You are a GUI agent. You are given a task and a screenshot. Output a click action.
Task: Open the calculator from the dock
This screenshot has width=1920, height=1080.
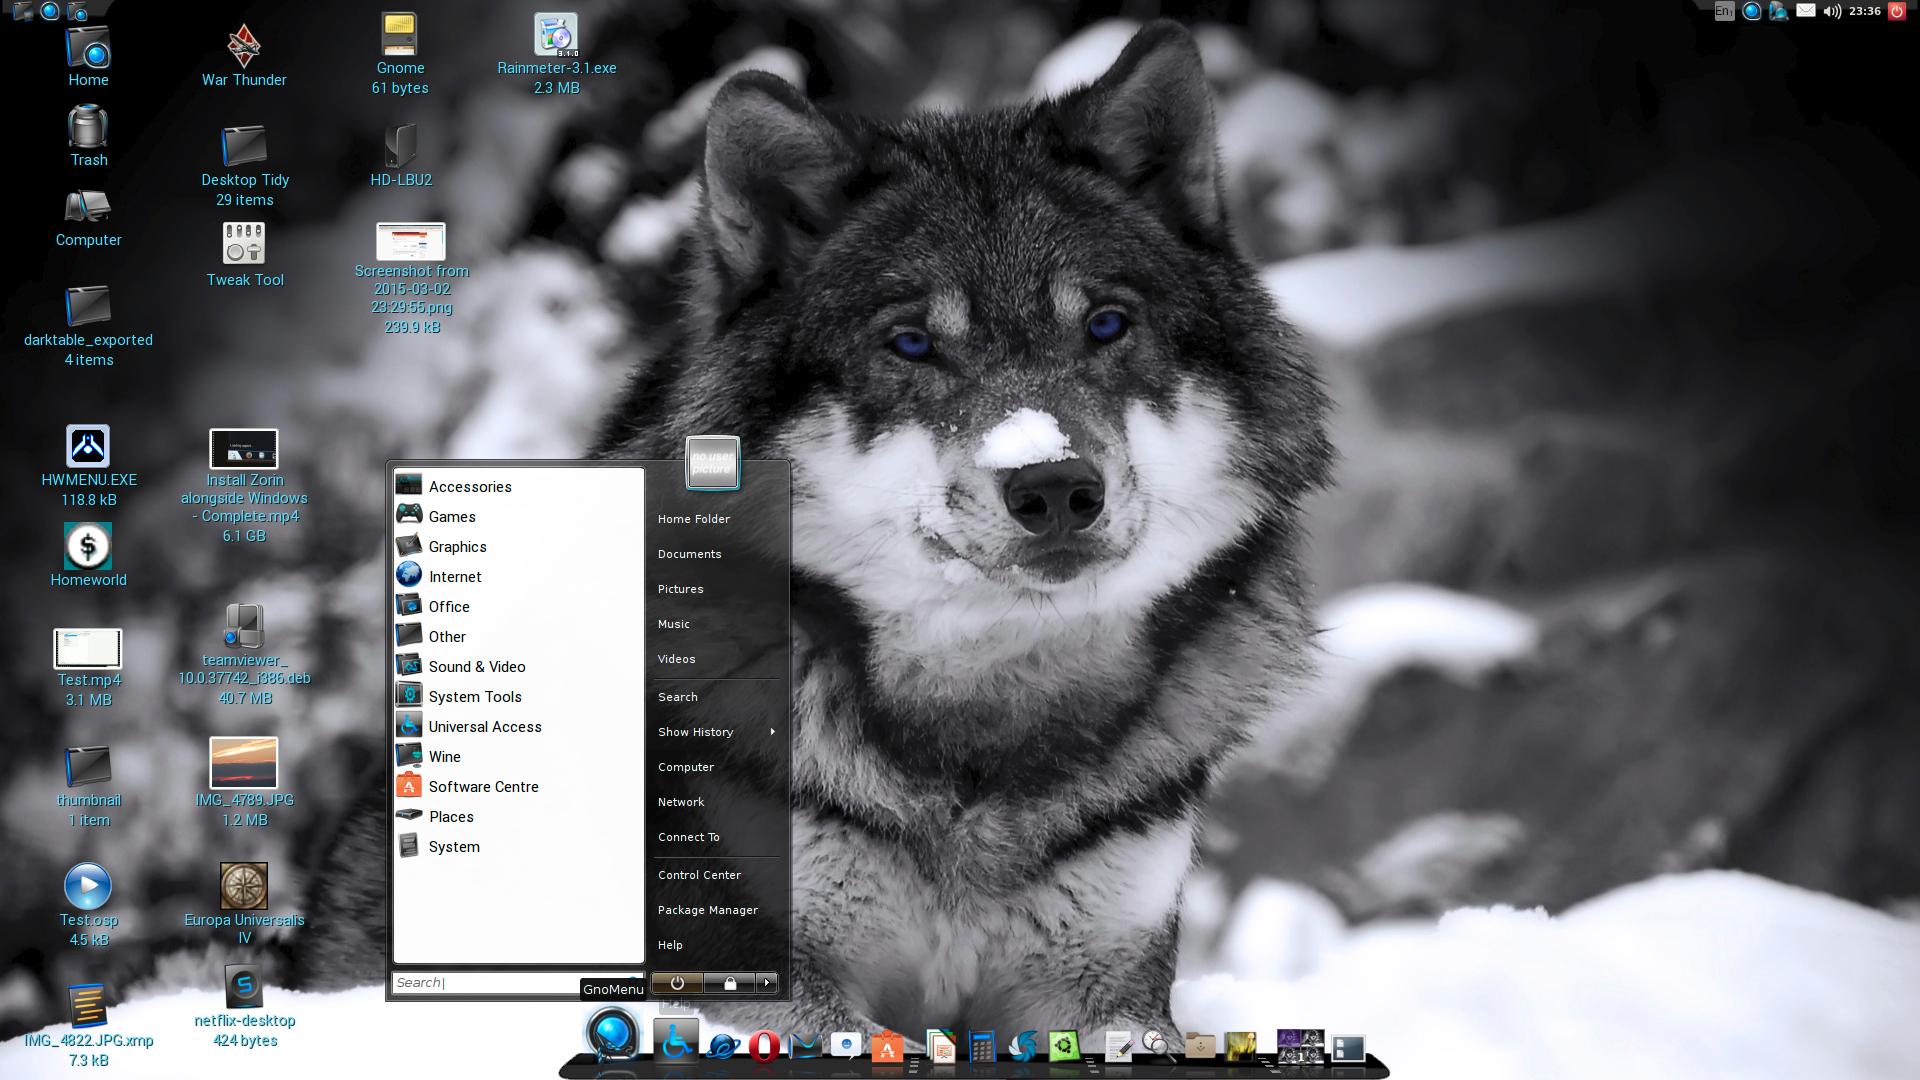(982, 1047)
